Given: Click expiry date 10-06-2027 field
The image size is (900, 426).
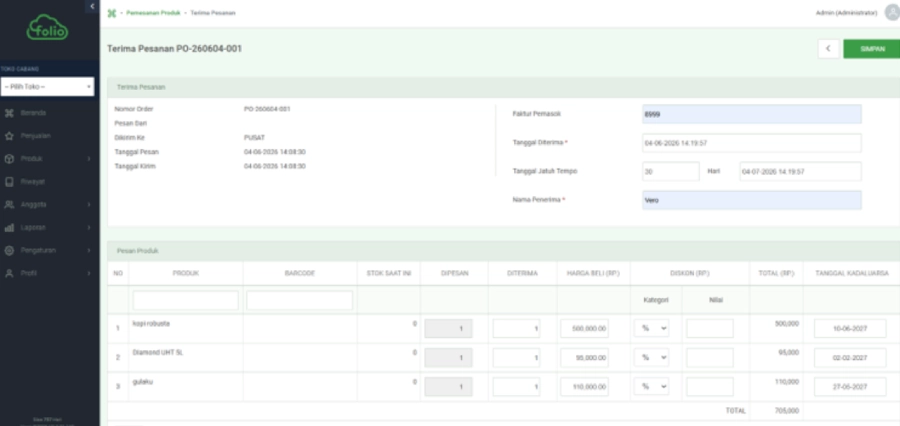Looking at the screenshot, I should [849, 328].
